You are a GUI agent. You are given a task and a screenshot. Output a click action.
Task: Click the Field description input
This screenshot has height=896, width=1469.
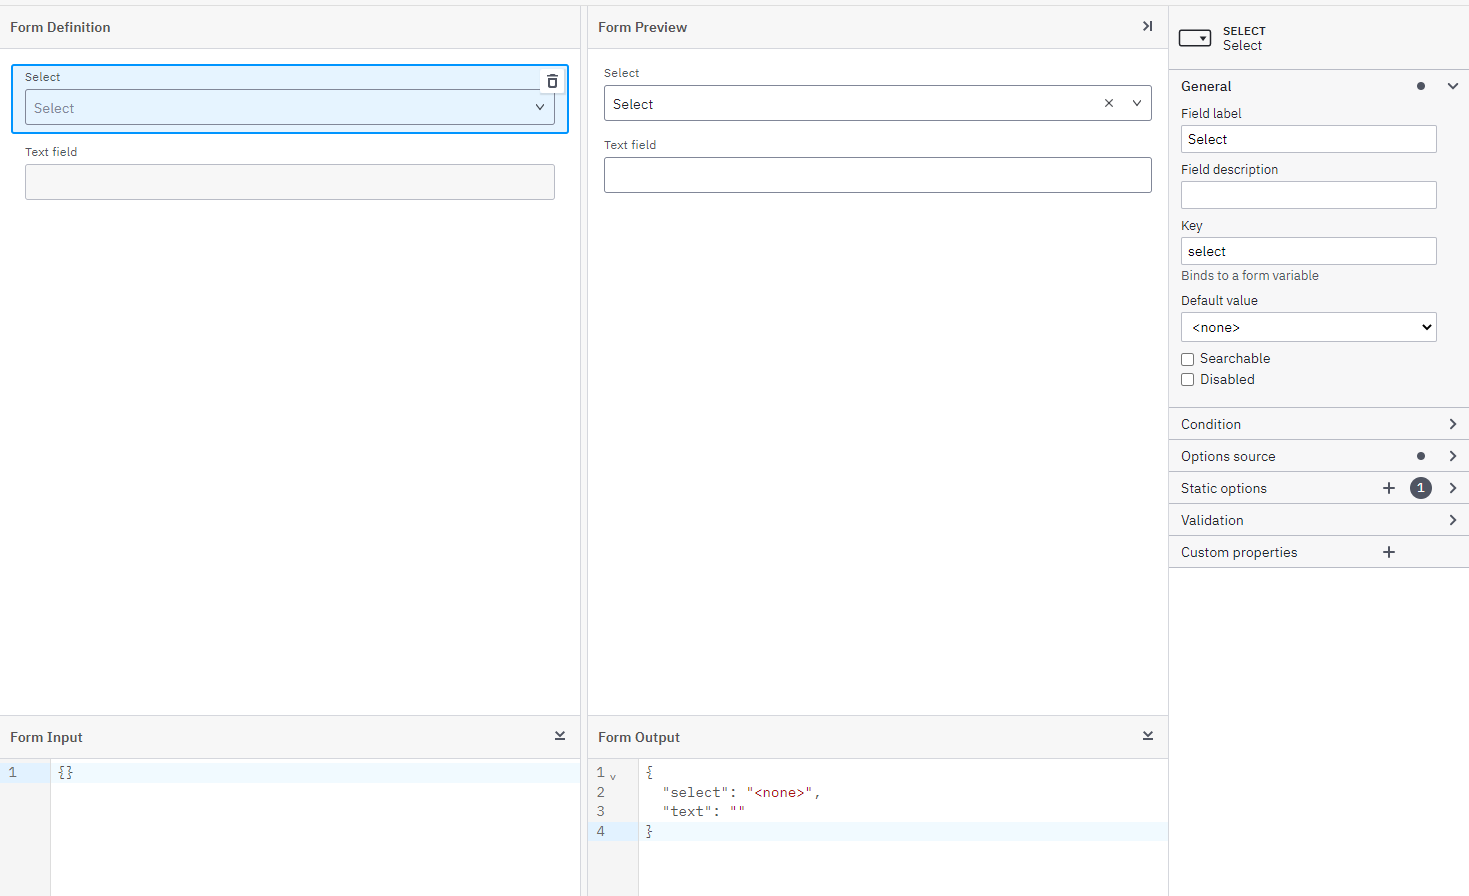1308,194
